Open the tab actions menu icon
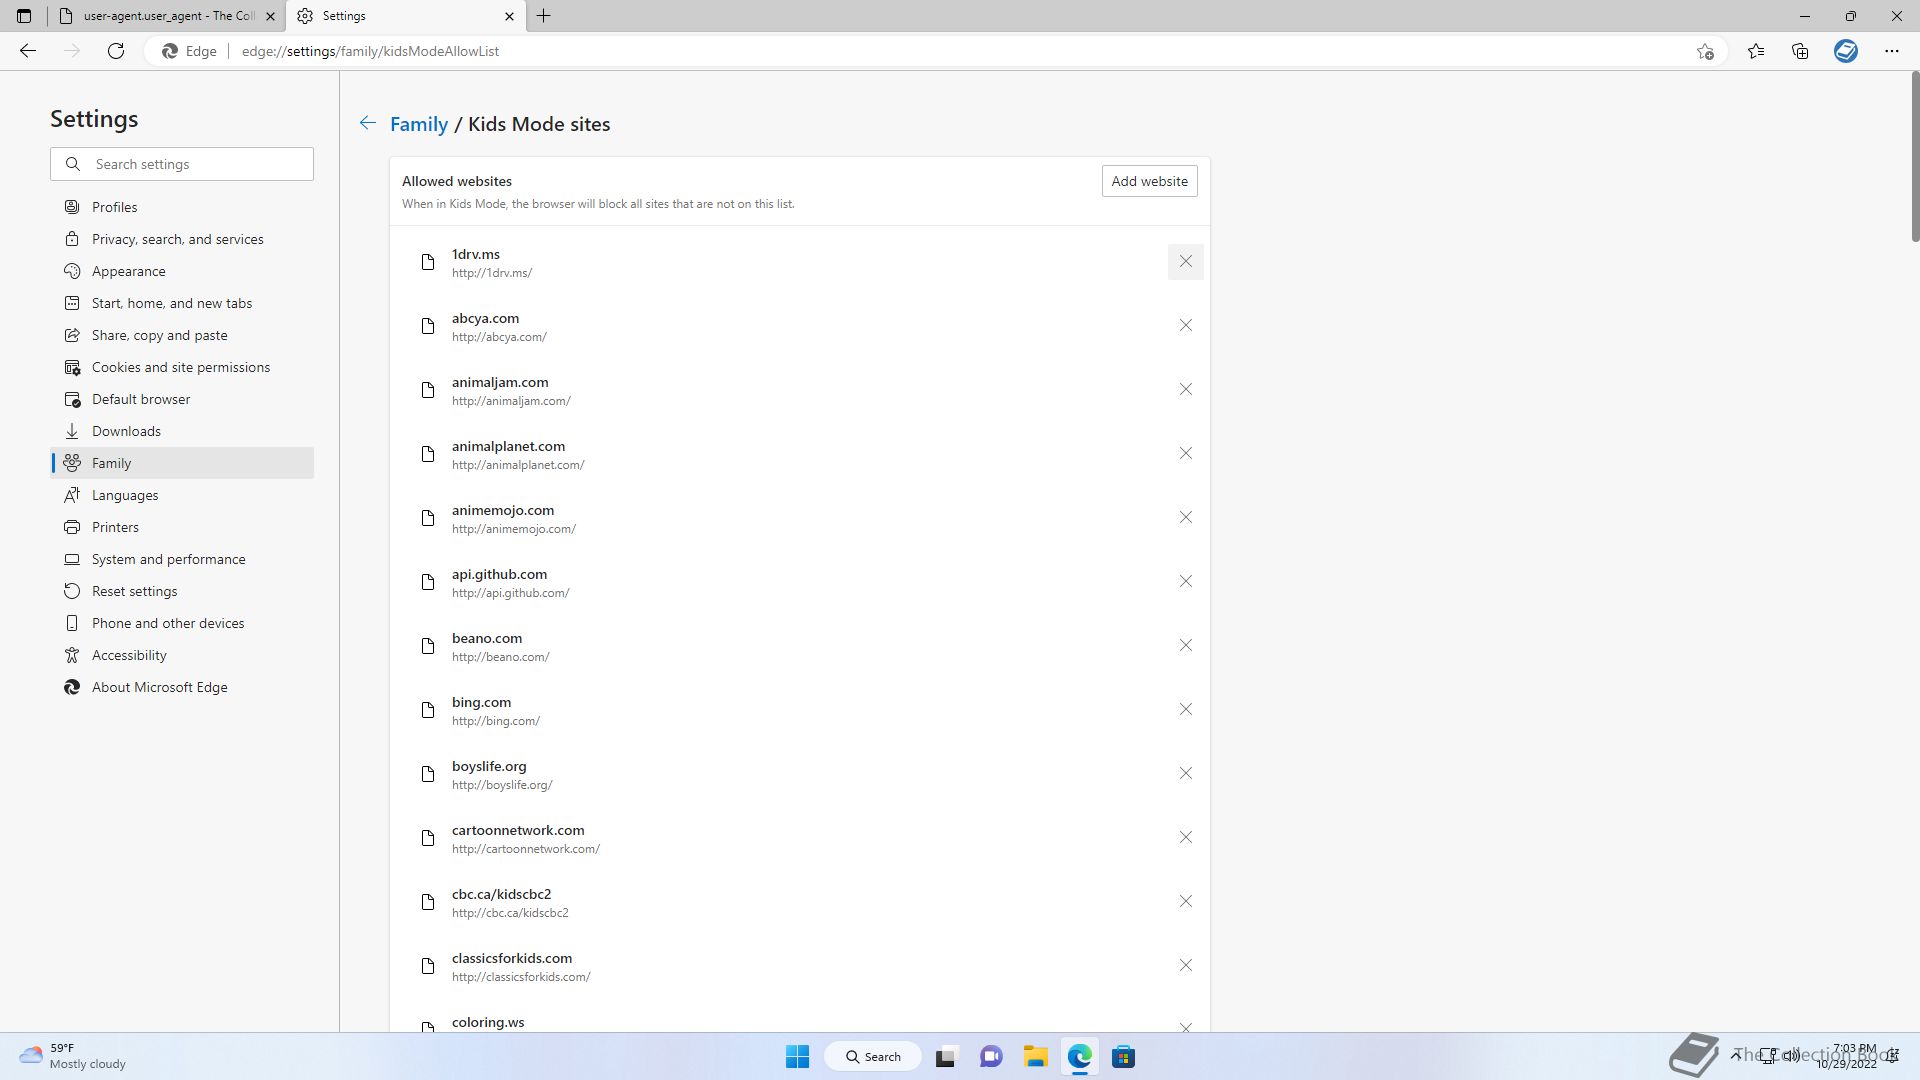The image size is (1920, 1080). coord(24,16)
